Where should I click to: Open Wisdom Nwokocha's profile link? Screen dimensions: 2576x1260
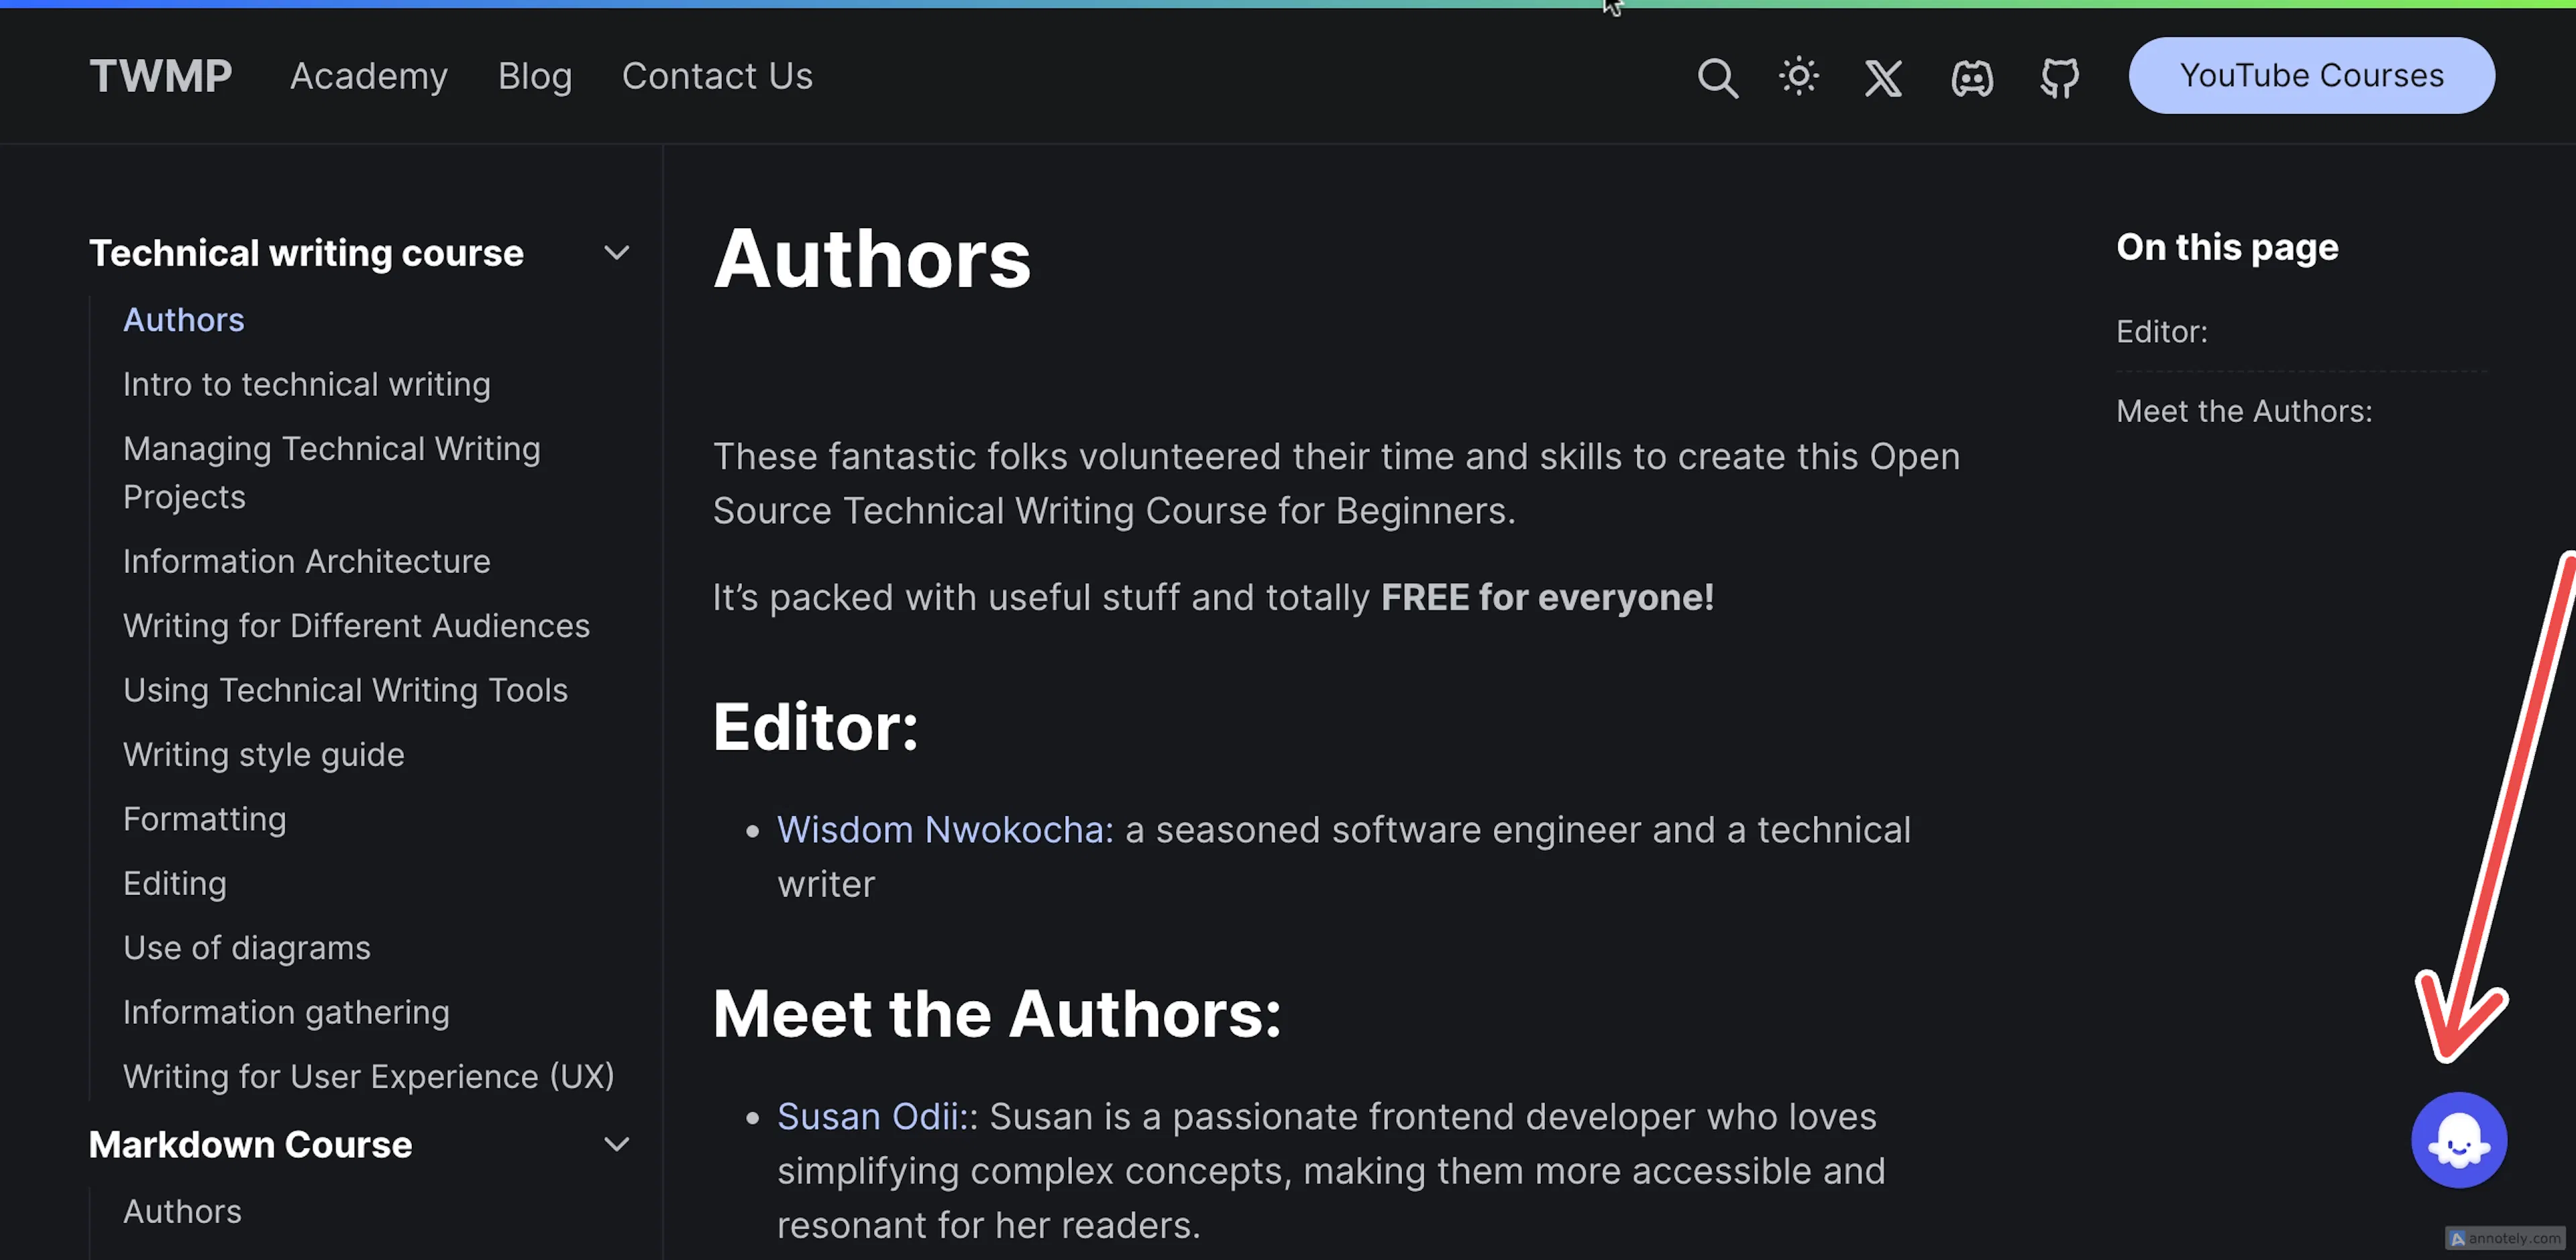tap(940, 829)
